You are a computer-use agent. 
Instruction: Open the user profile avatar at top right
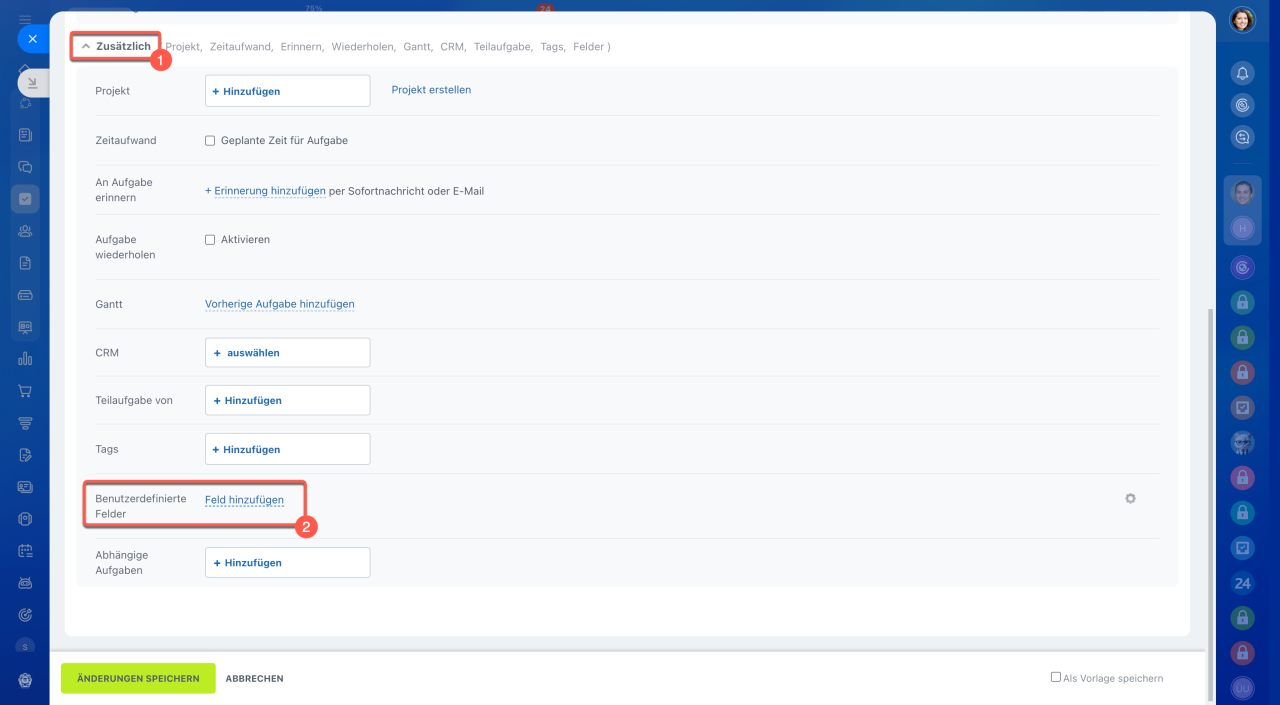pyautogui.click(x=1242, y=20)
